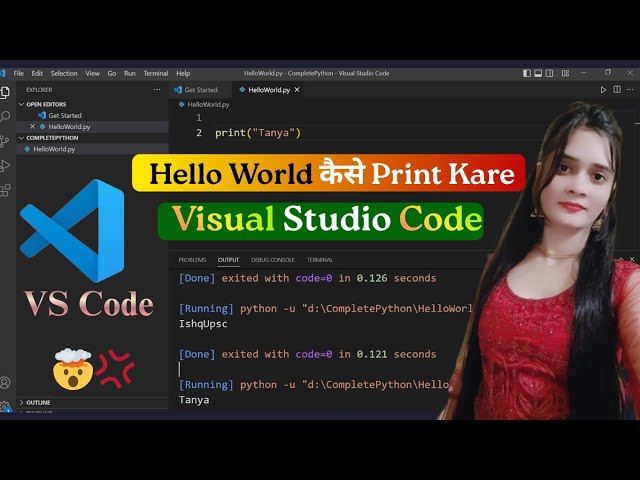Collapse the COMPLETEPYTHON folder section
640x480 pixels.
tap(22, 138)
